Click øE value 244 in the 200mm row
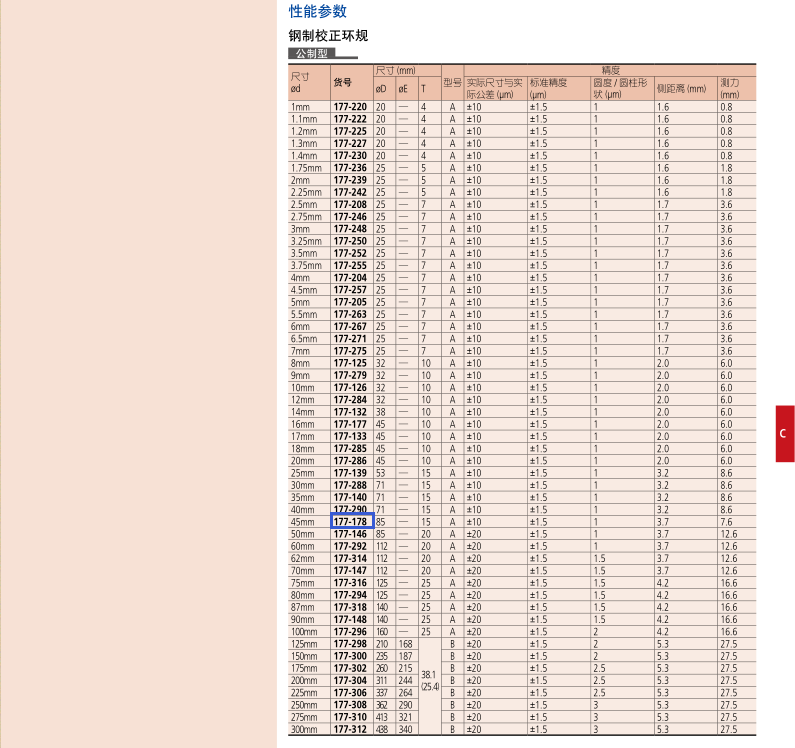 (x=405, y=681)
